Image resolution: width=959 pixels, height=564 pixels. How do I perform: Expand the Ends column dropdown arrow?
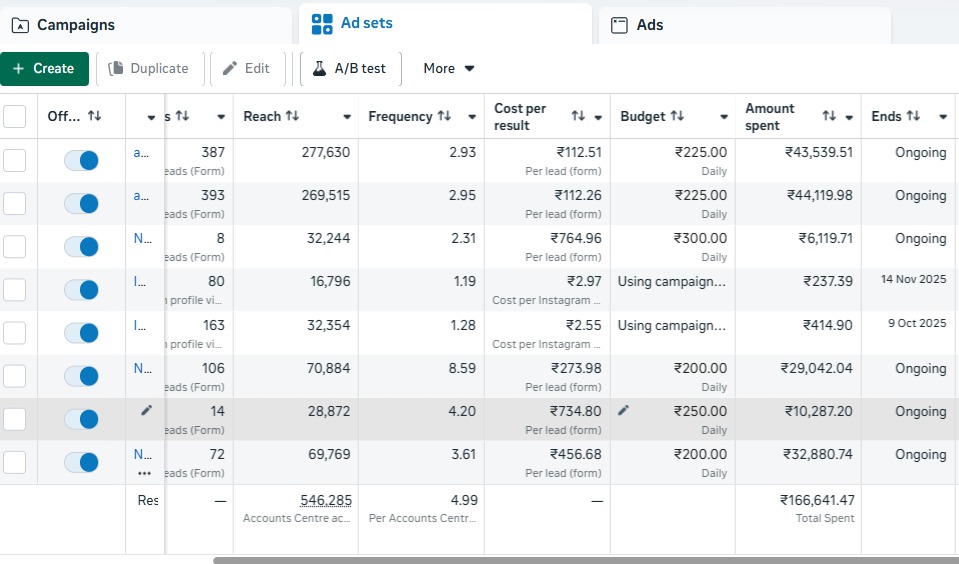pos(943,118)
